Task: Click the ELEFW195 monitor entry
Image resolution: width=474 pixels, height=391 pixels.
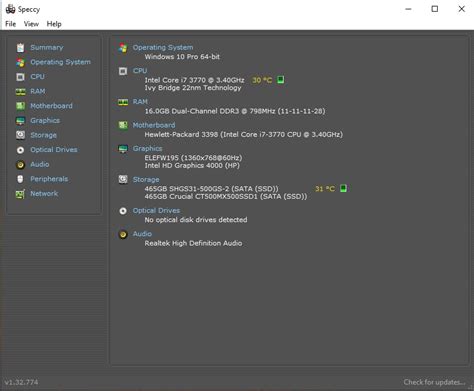Action: click(193, 158)
